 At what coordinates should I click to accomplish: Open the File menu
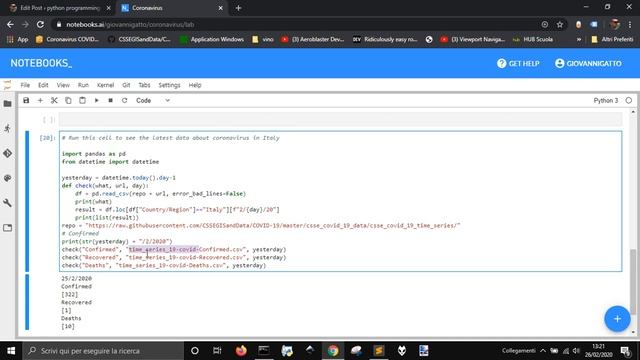25,85
